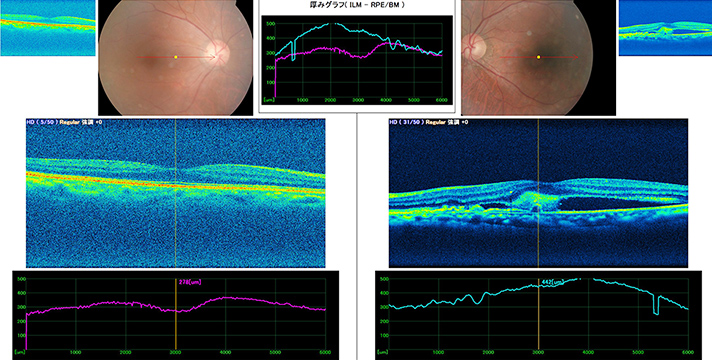Screen dimensions: 712x360
Task: Click the 278 um readout on magenta graph
Action: pos(189,282)
